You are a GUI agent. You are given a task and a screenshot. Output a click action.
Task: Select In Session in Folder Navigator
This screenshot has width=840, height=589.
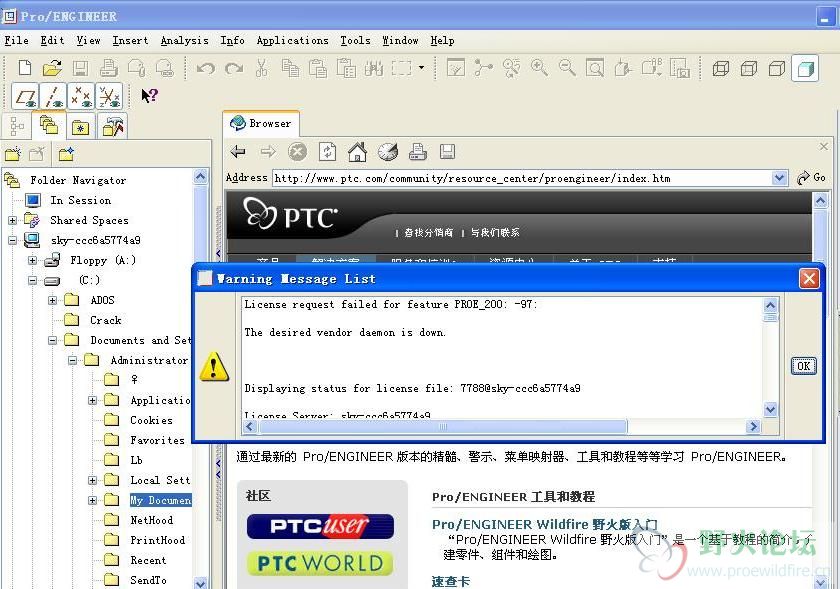pos(80,200)
